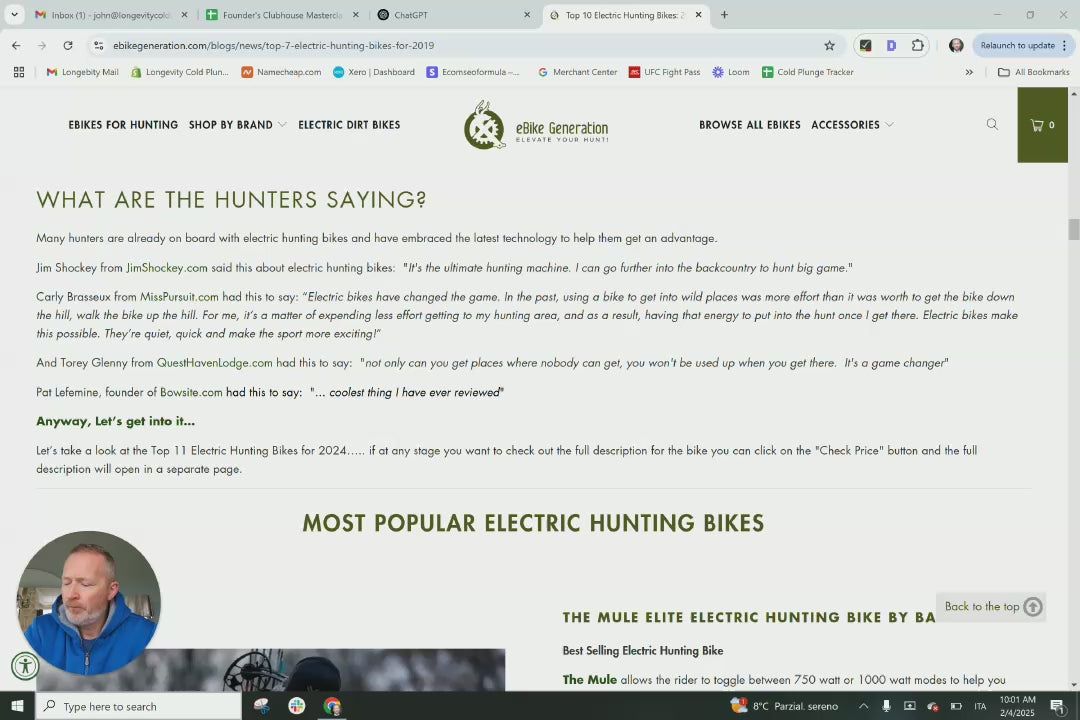The width and height of the screenshot is (1080, 720).
Task: Click the eBike Generation logo
Action: pyautogui.click(x=536, y=126)
